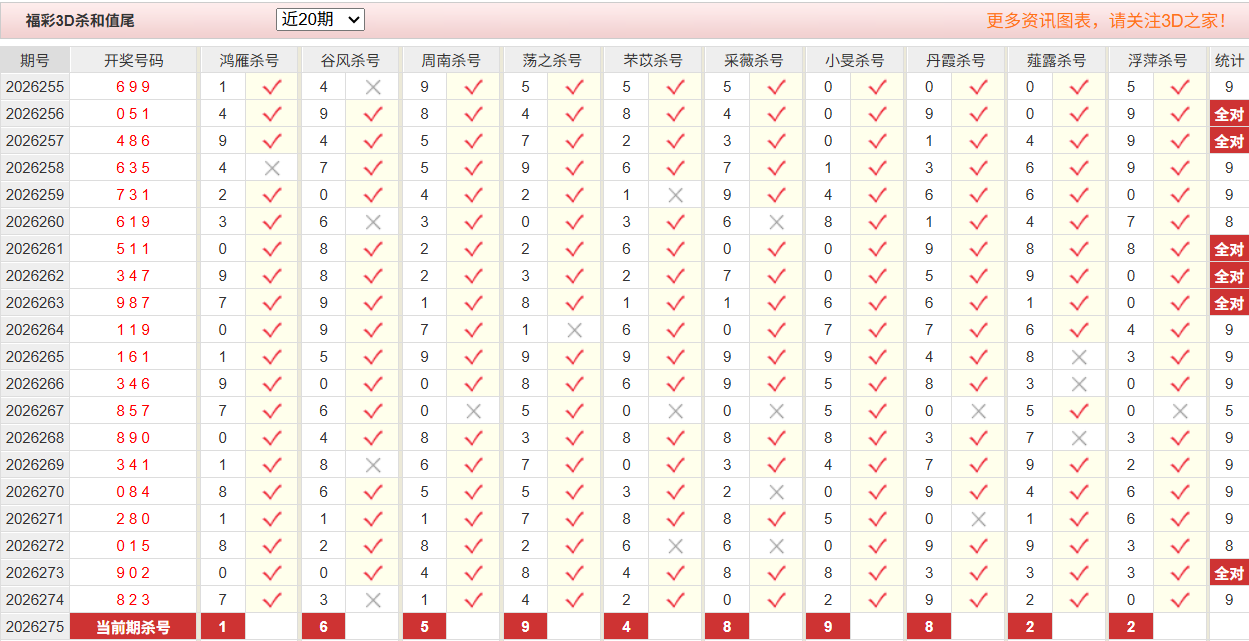The width and height of the screenshot is (1249, 641).
Task: Click the 谷风杀号 cross in row 2026260
Action: pos(373,222)
